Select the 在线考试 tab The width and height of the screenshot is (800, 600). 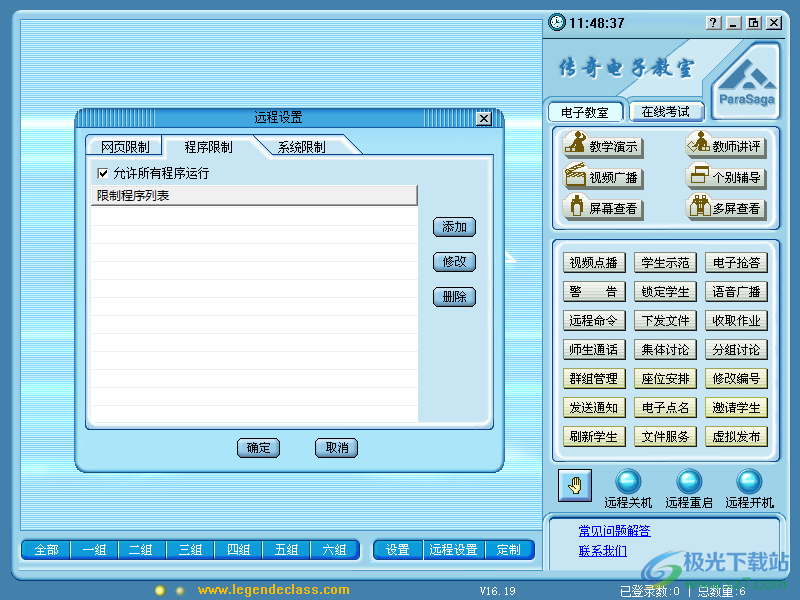tap(666, 112)
